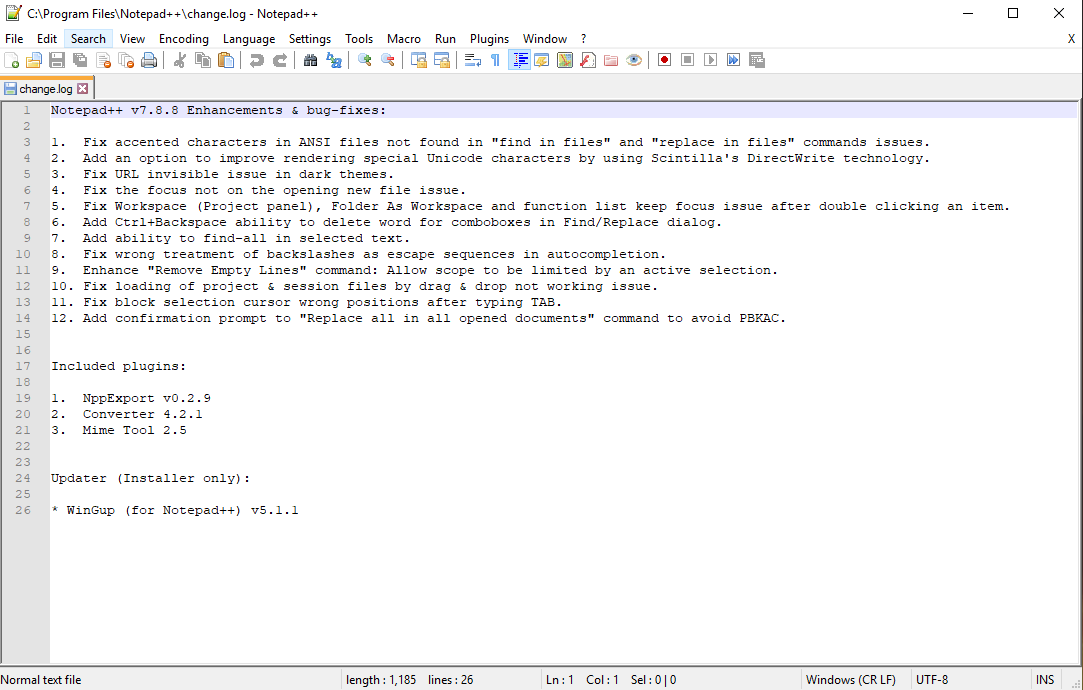Place cursor in 'Included plugins:' line
This screenshot has height=690, width=1083.
pyautogui.click(x=118, y=366)
